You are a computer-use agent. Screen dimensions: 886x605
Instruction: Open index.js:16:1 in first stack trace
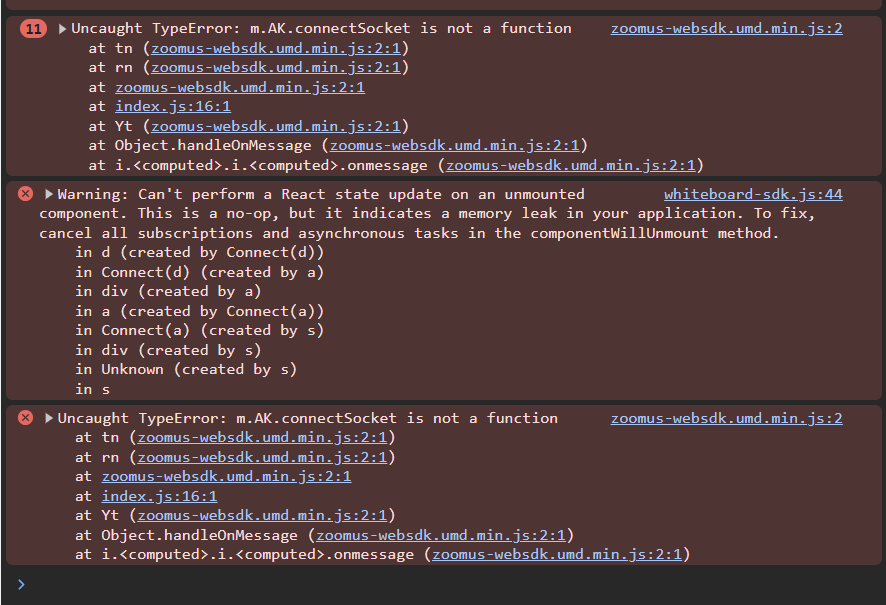(x=173, y=106)
